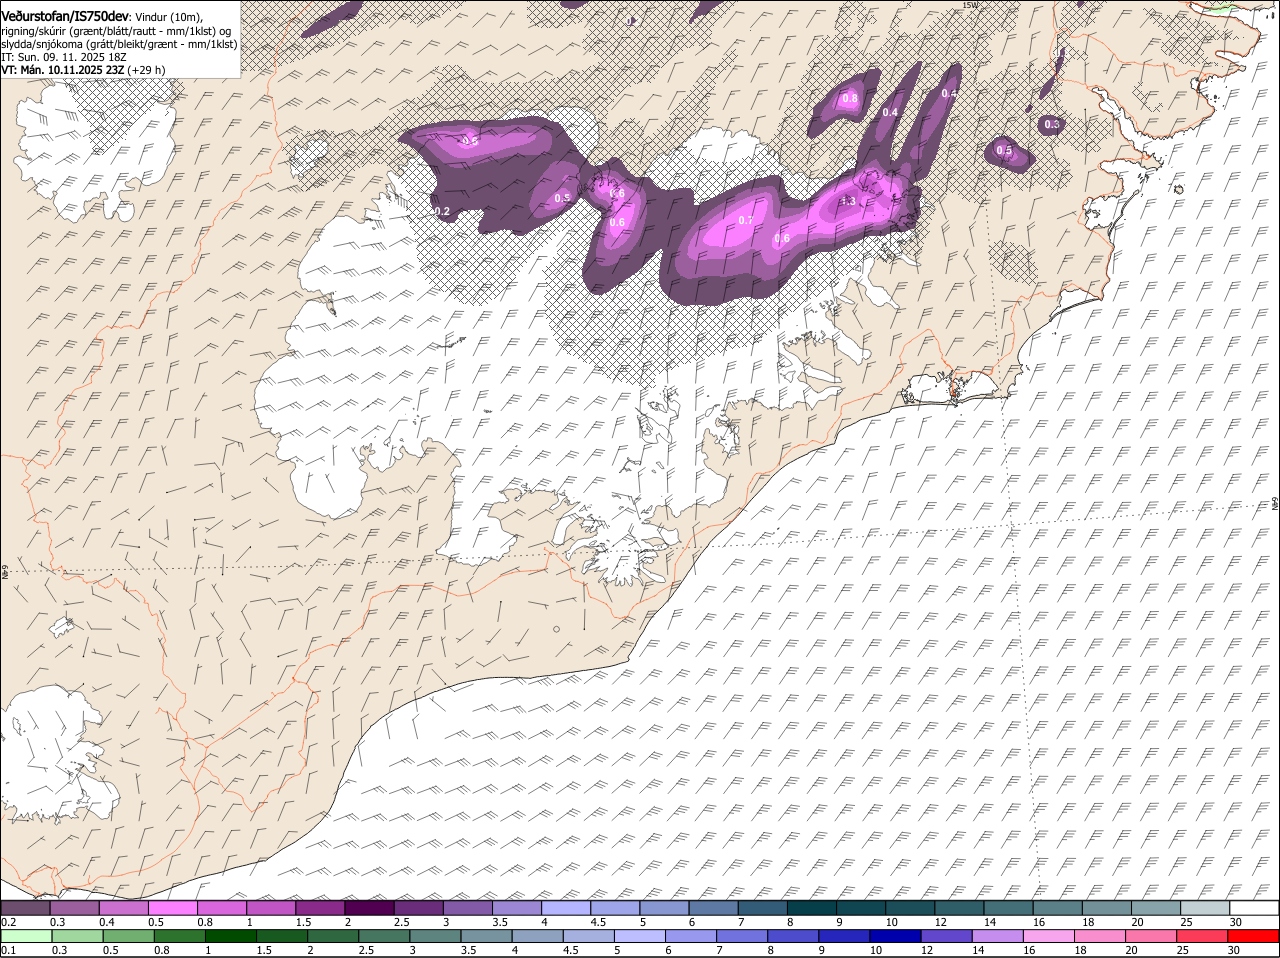Pick lavender snow swatch between 4 and 4.5

566,908
